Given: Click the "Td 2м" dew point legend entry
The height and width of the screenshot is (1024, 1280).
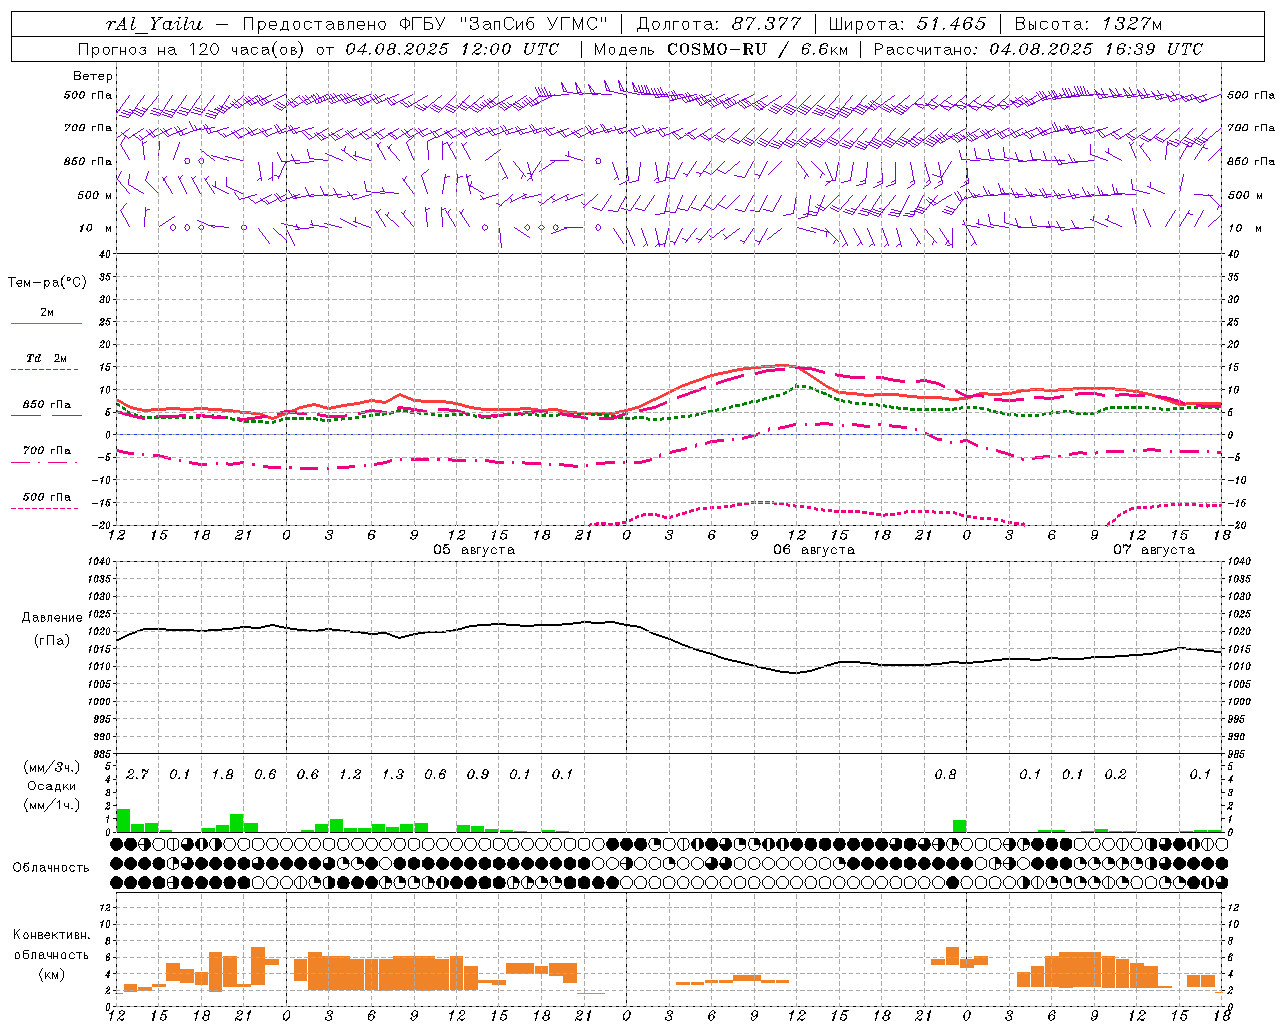Looking at the screenshot, I should click(47, 358).
